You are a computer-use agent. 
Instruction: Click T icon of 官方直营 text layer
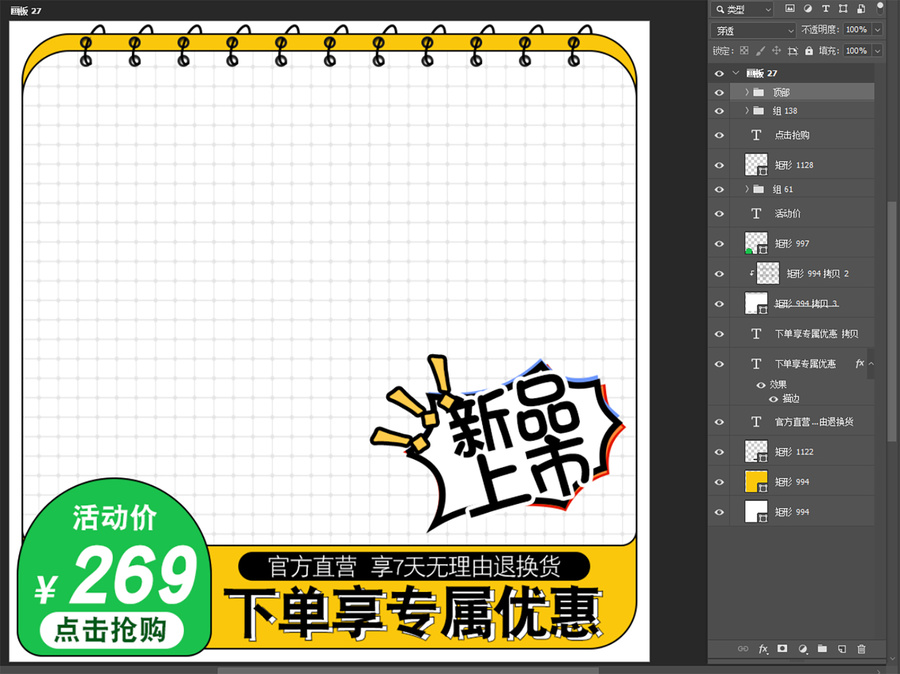point(756,422)
